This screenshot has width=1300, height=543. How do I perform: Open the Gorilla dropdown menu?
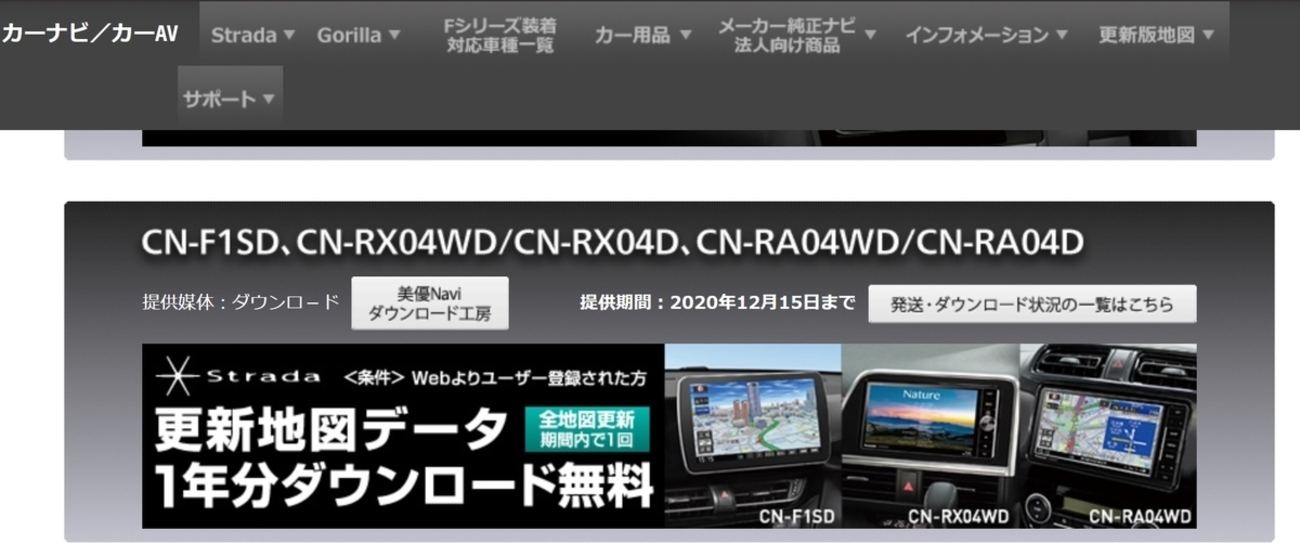pyautogui.click(x=358, y=35)
